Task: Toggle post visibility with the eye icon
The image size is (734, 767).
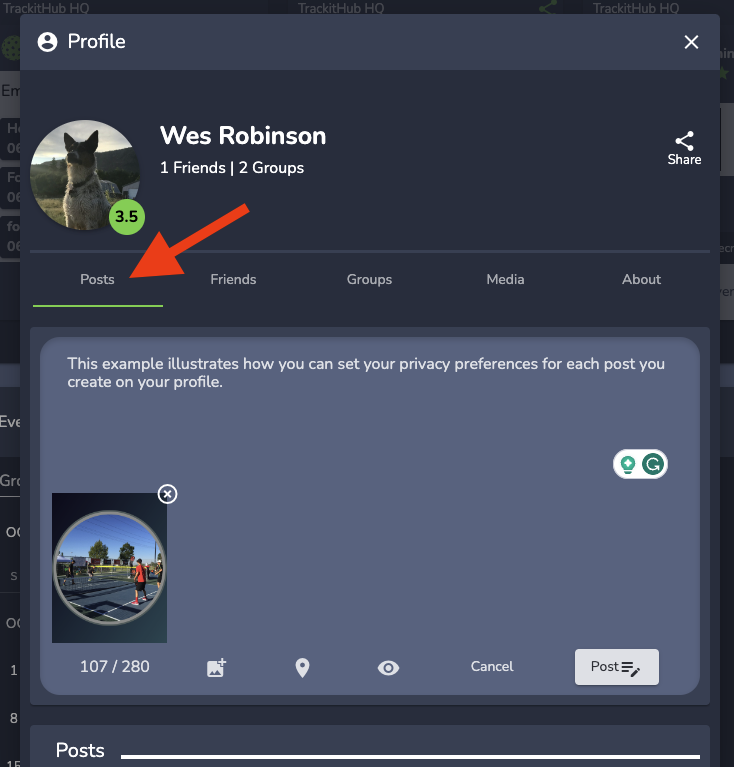Action: (388, 668)
